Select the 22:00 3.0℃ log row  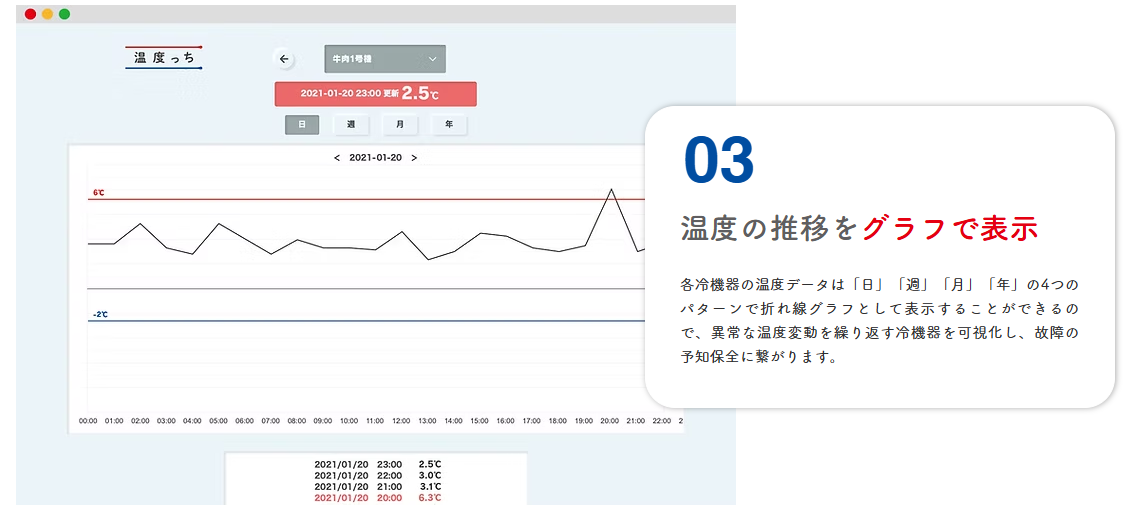click(378, 475)
